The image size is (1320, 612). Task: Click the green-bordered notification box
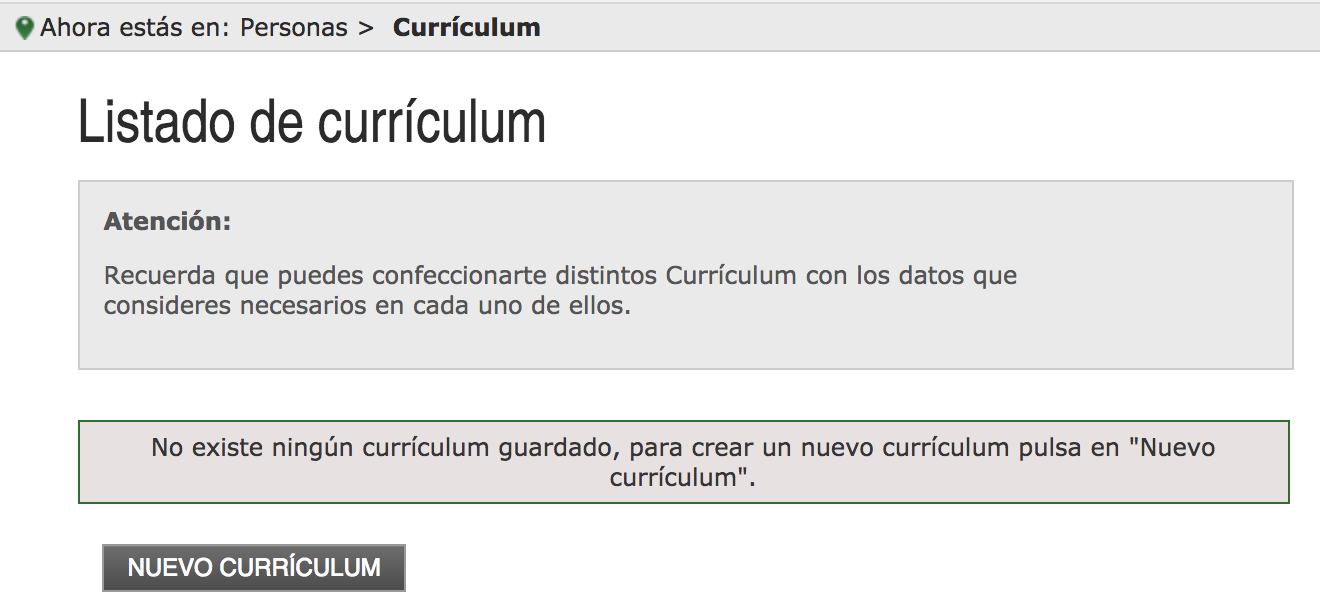pyautogui.click(x=684, y=462)
